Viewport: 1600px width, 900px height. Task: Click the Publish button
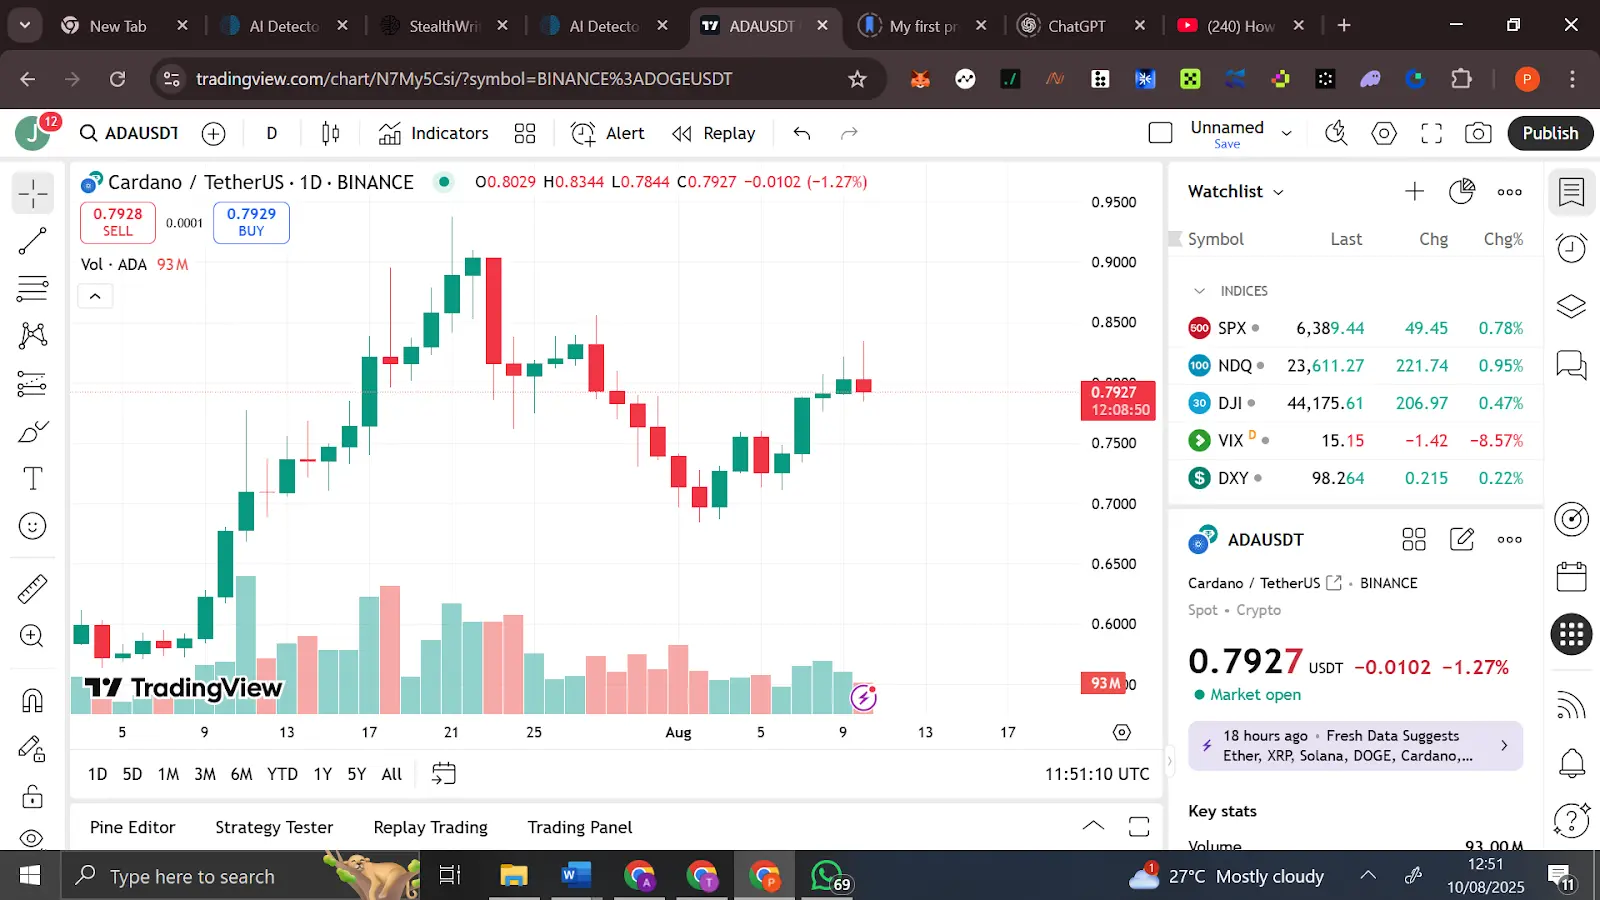[1550, 133]
